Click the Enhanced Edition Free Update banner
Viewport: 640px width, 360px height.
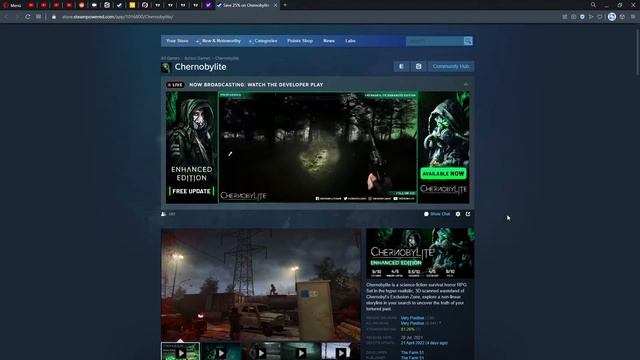(x=191, y=147)
